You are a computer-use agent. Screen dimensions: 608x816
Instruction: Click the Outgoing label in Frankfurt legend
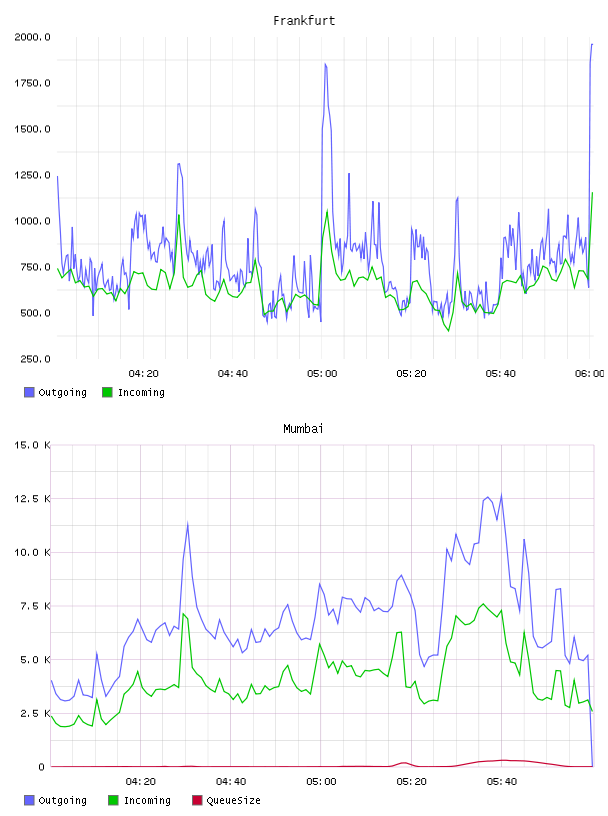(x=62, y=393)
